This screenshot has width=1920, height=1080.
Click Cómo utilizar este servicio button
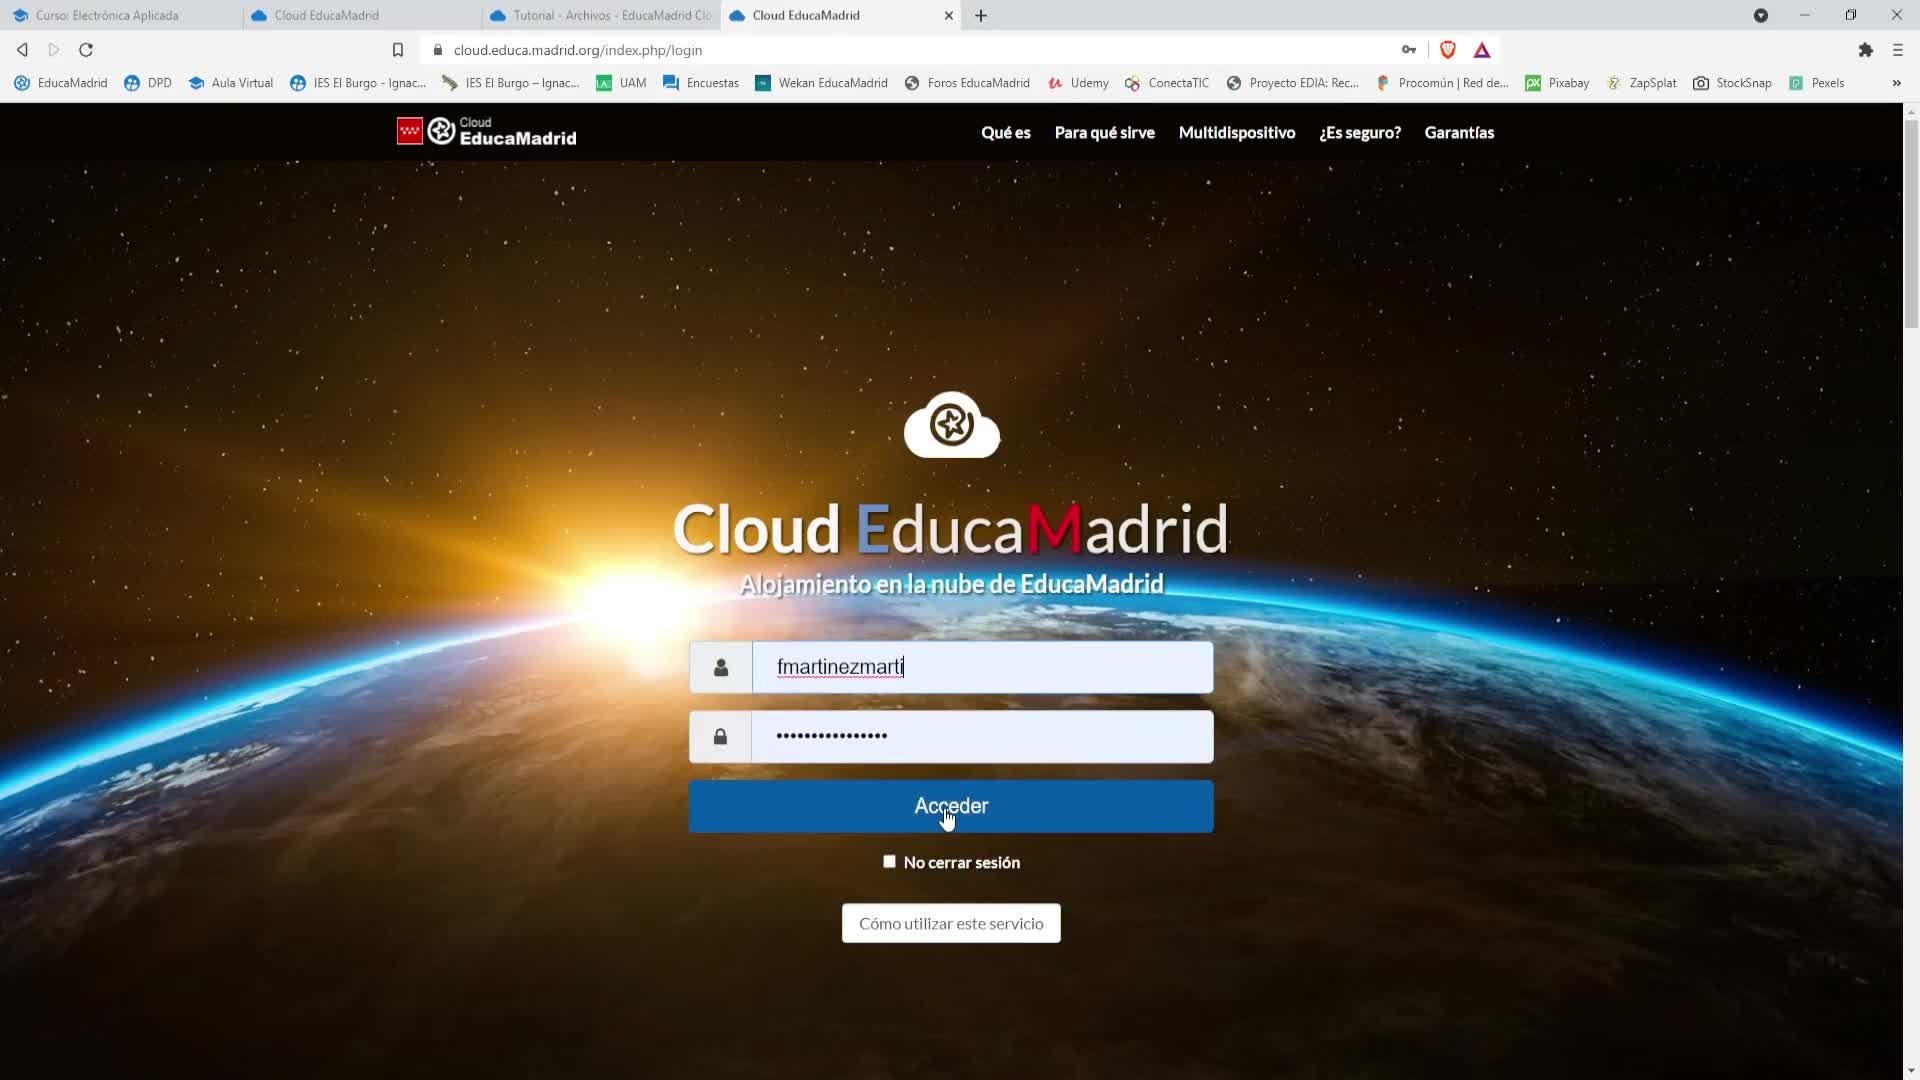pyautogui.click(x=950, y=923)
